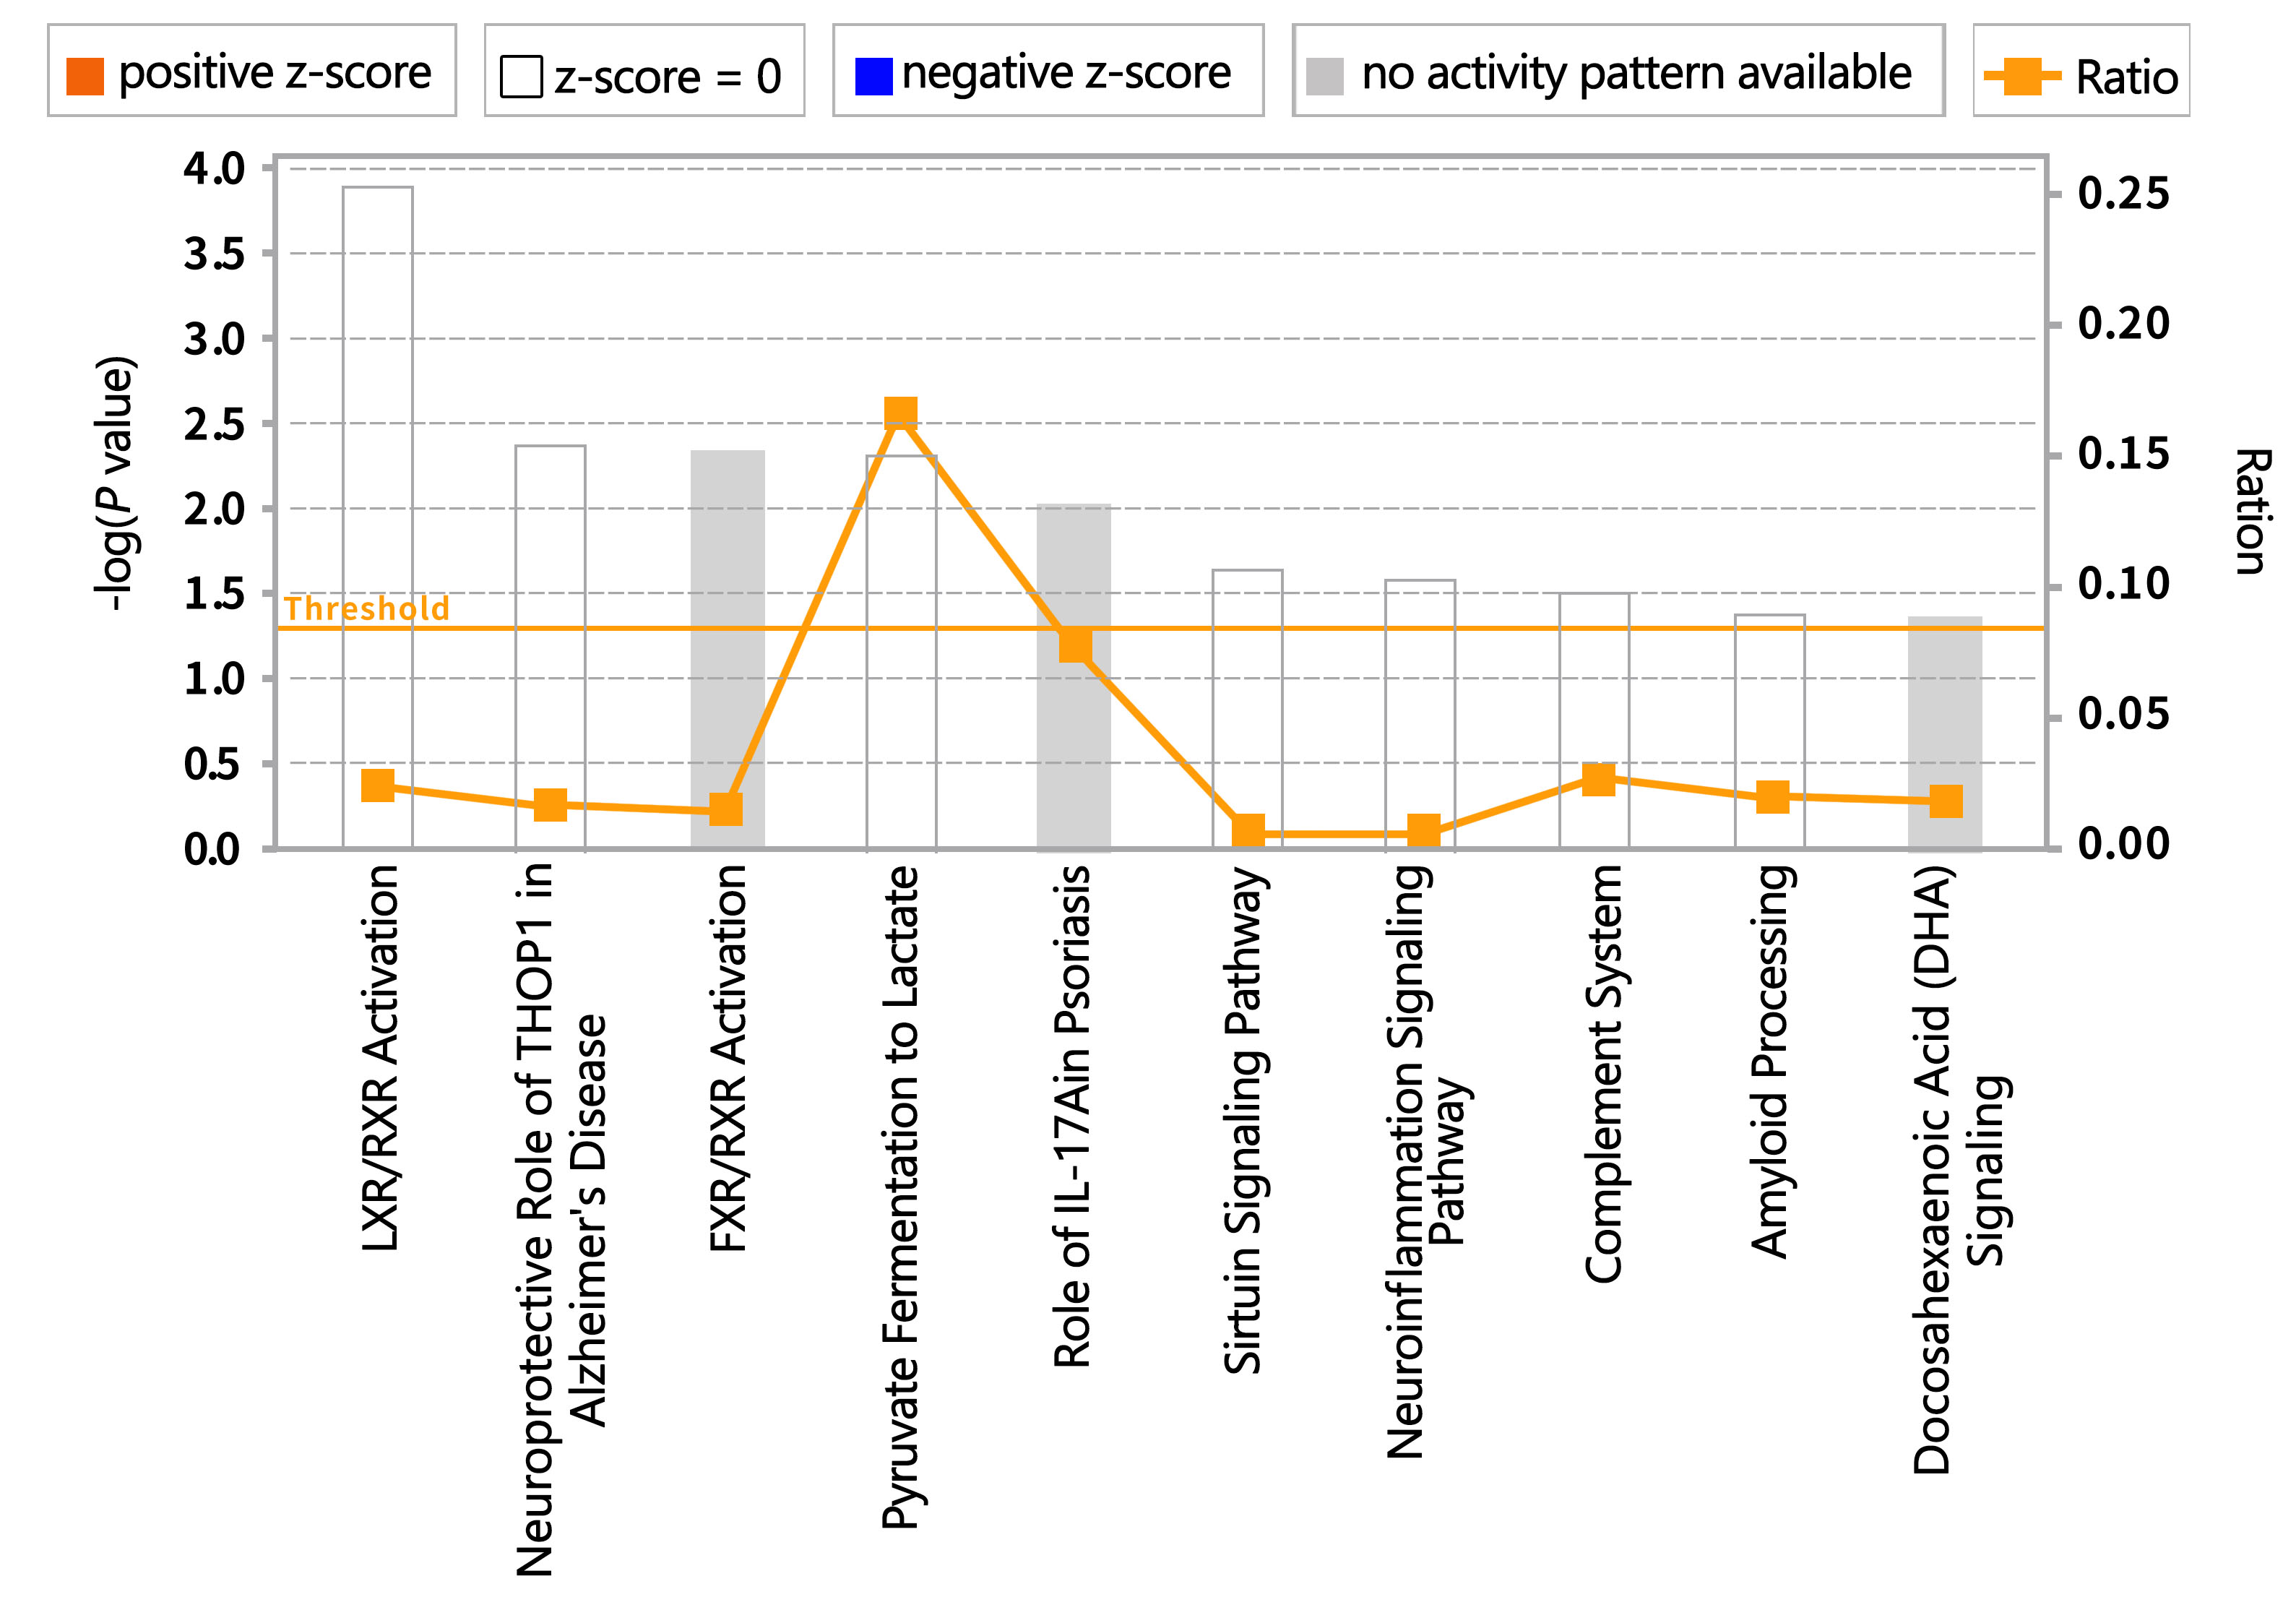Click the Ratio marker on Role of IL-17A bar
This screenshot has height=1597, width=2296.
click(1075, 645)
